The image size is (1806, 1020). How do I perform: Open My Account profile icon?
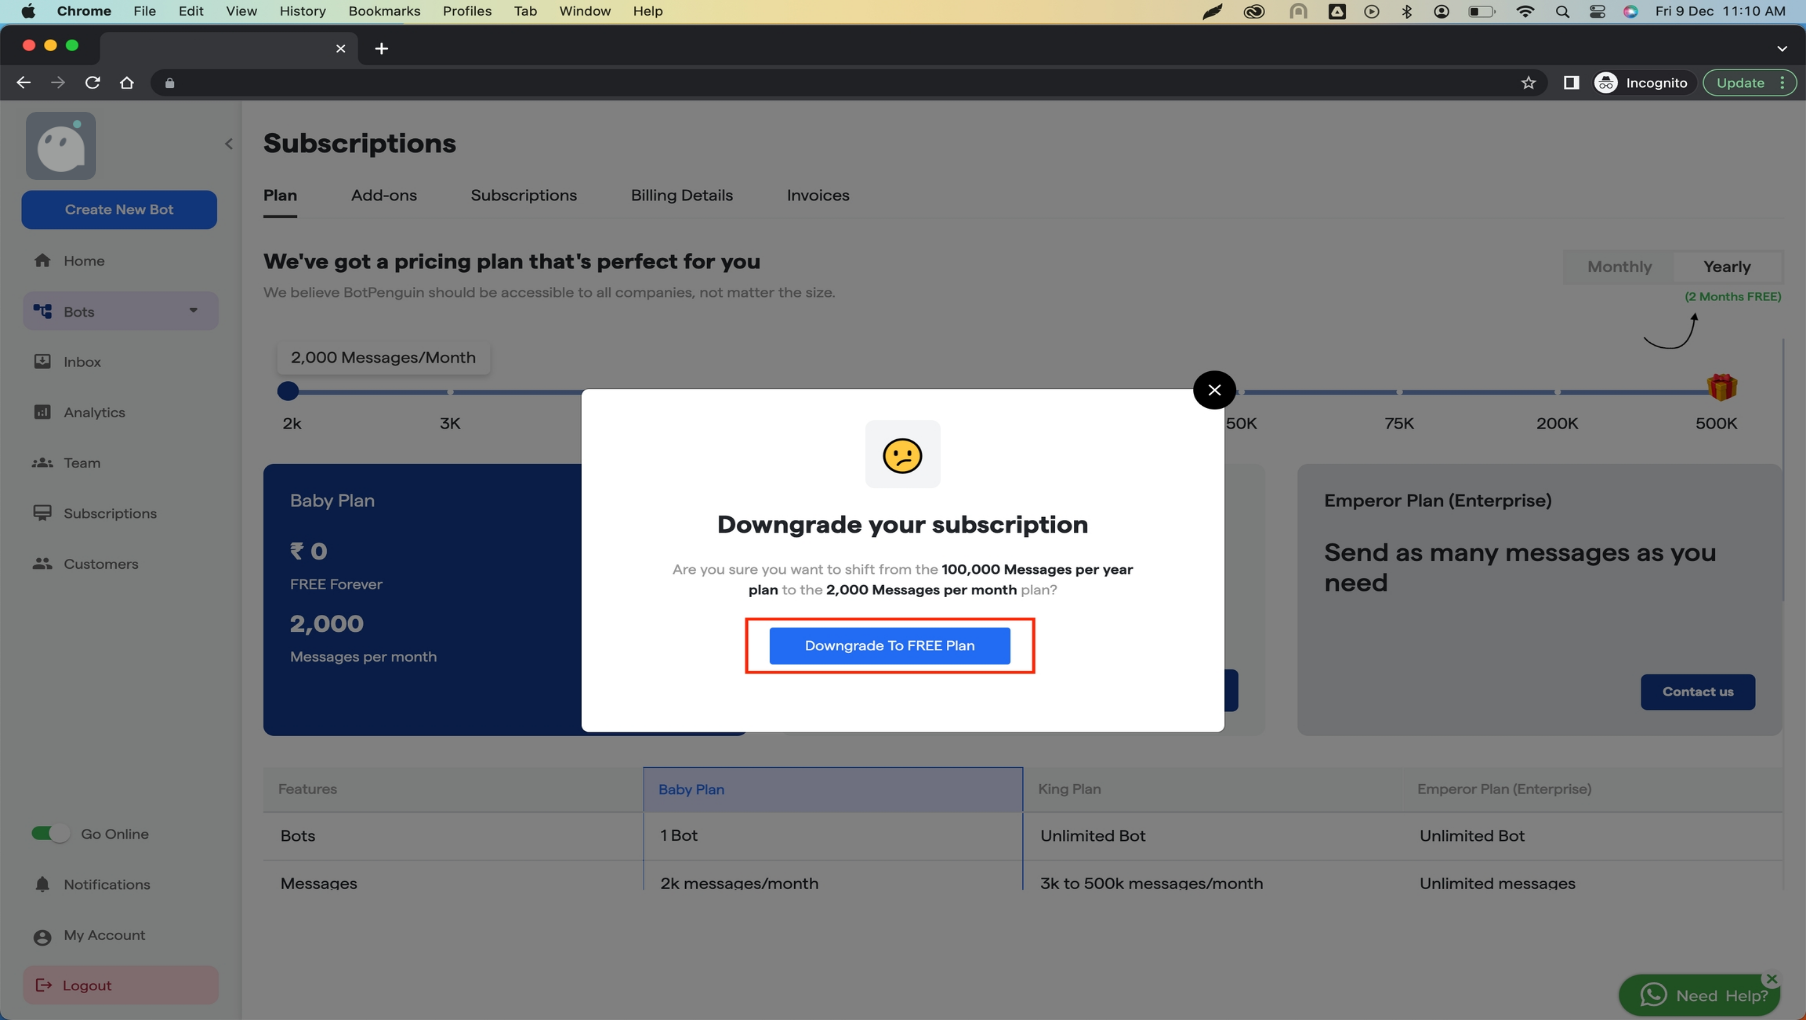pos(43,936)
